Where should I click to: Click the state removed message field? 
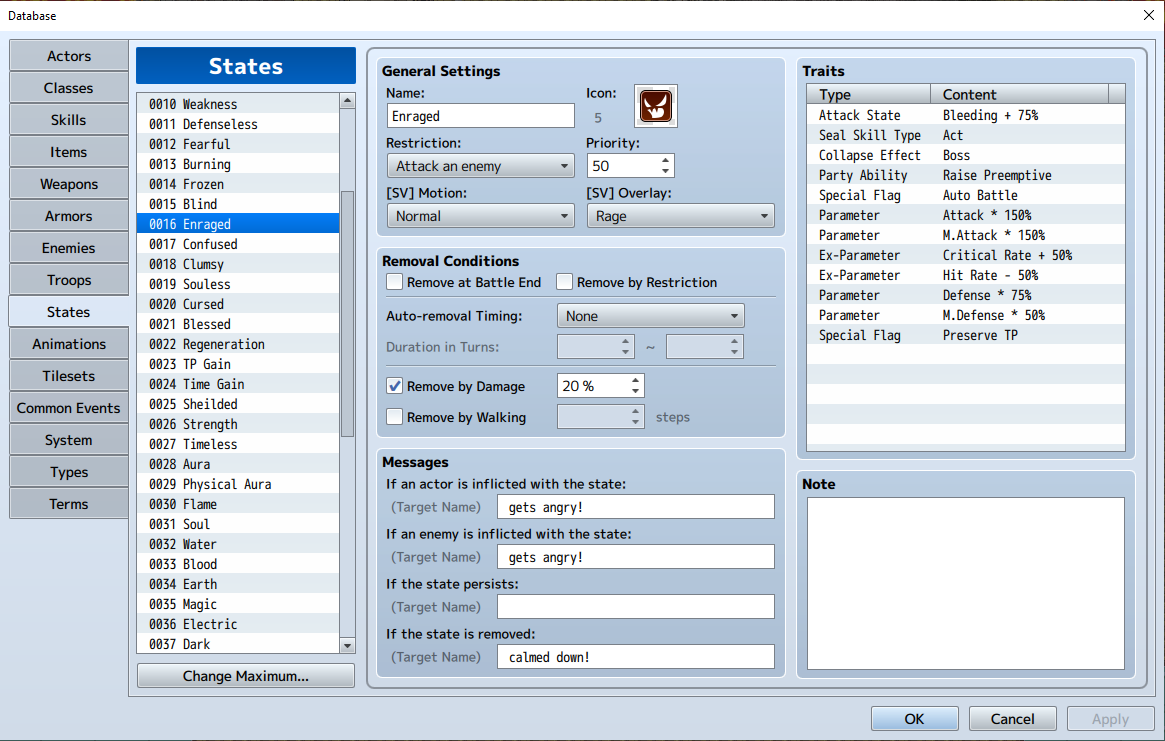click(635, 656)
